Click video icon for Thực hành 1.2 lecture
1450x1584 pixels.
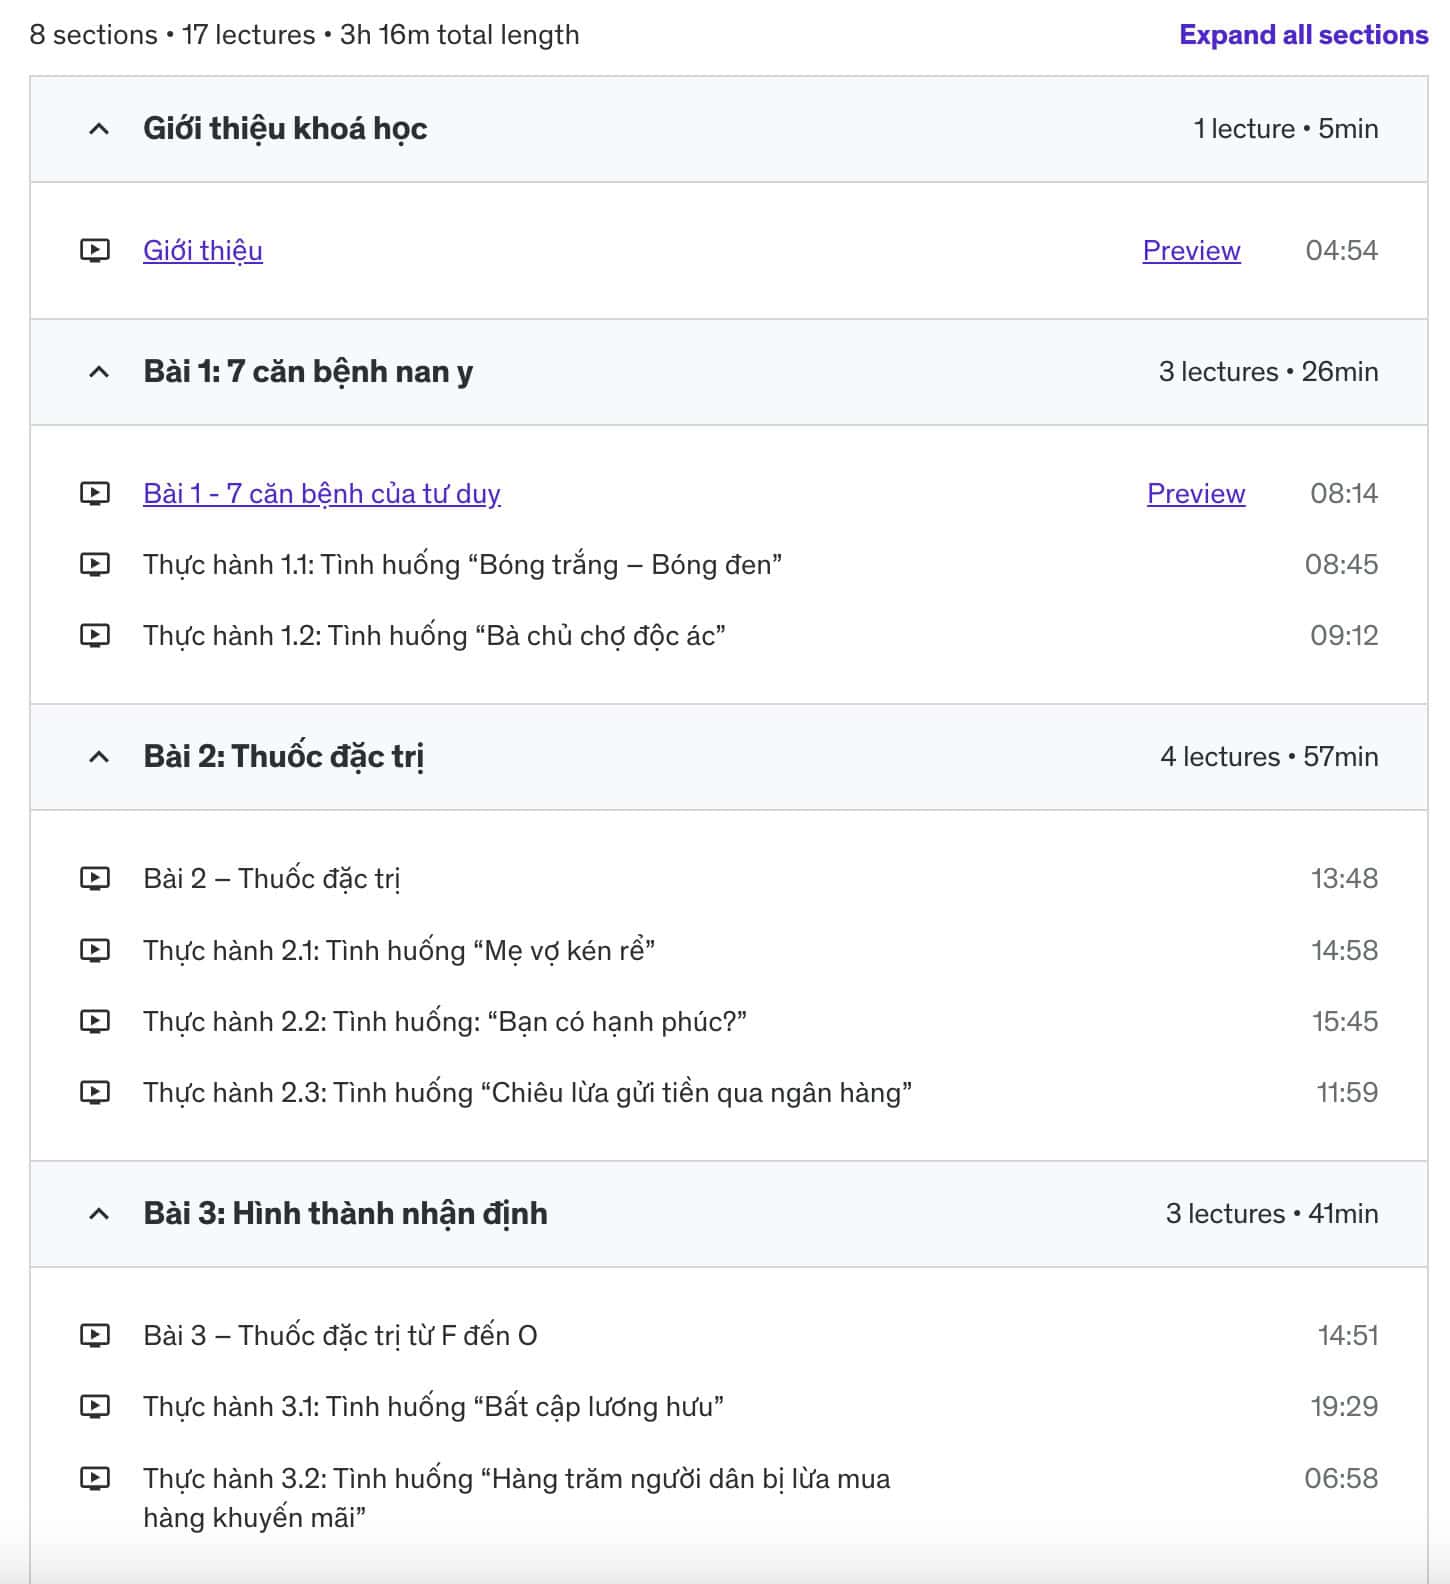click(x=95, y=635)
